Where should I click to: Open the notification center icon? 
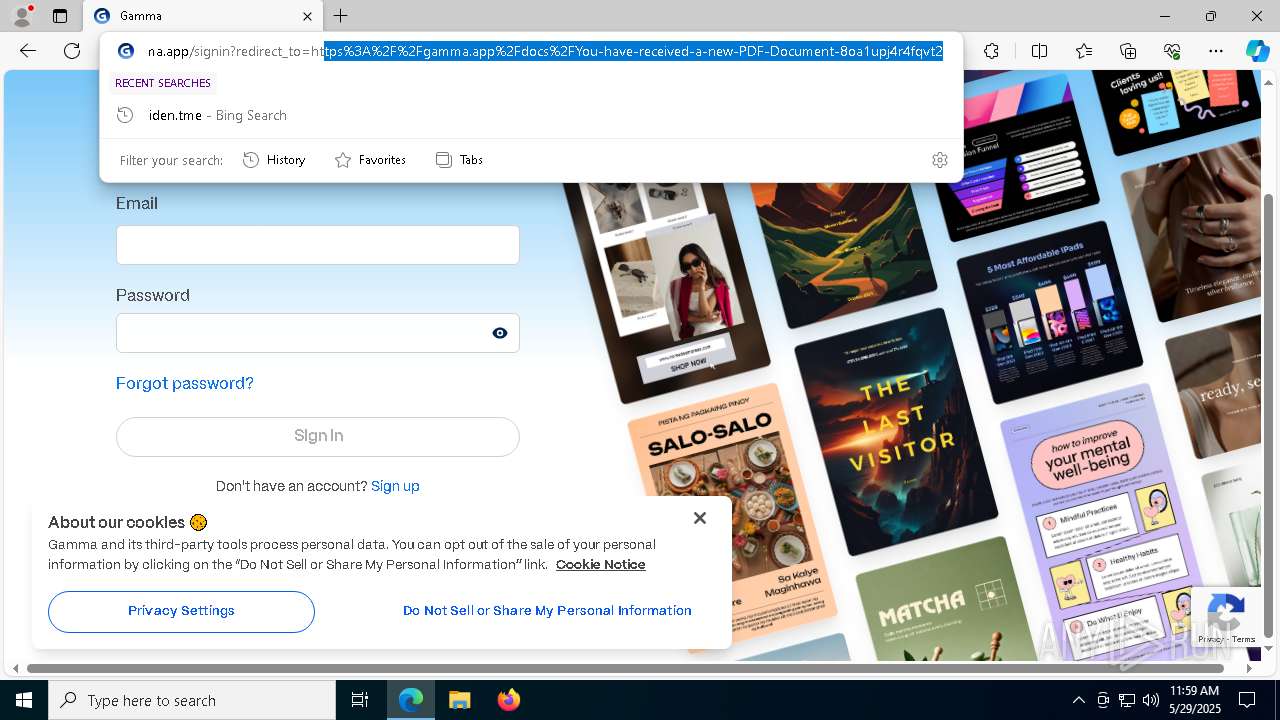point(1247,700)
